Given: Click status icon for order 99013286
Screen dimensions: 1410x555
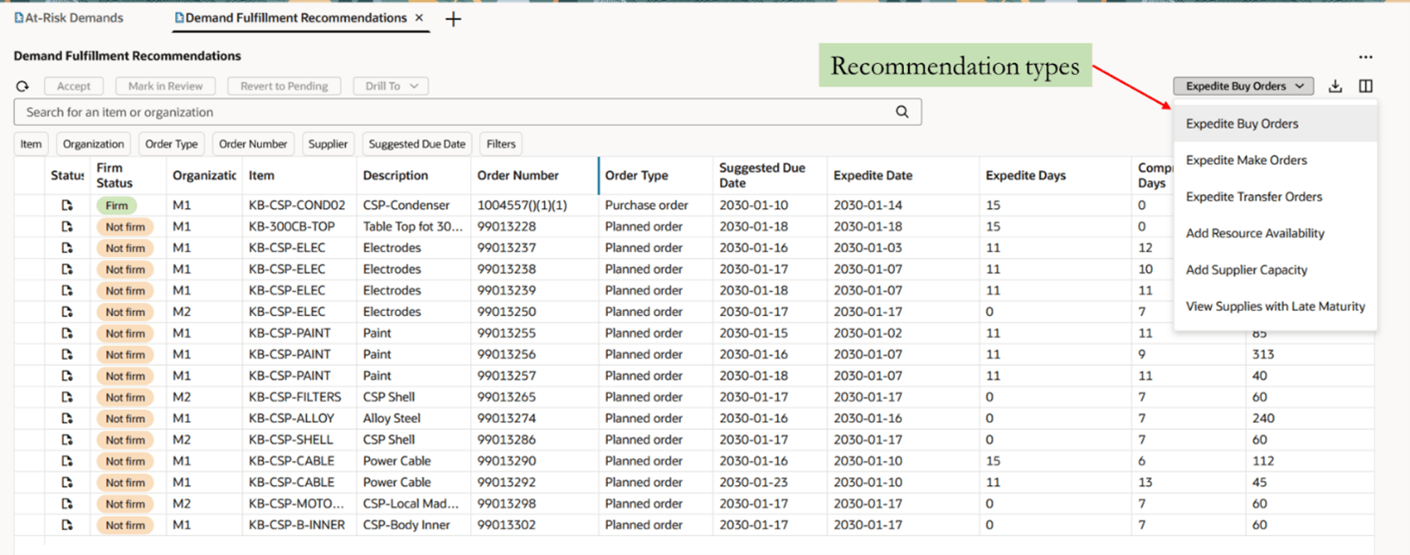Looking at the screenshot, I should [x=67, y=440].
